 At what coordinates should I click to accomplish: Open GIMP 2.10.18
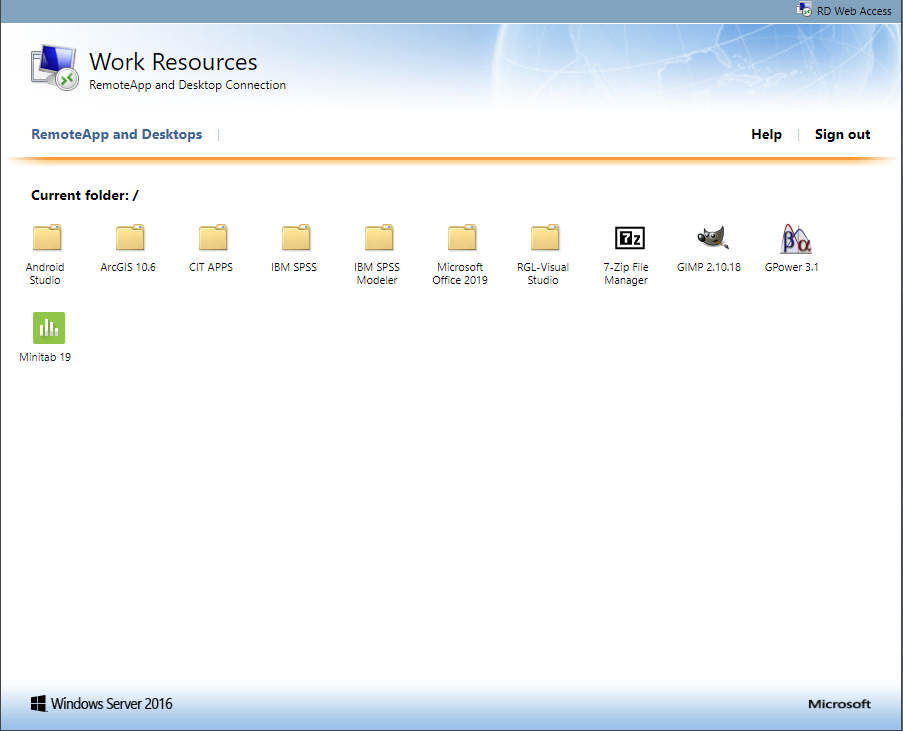coord(709,238)
